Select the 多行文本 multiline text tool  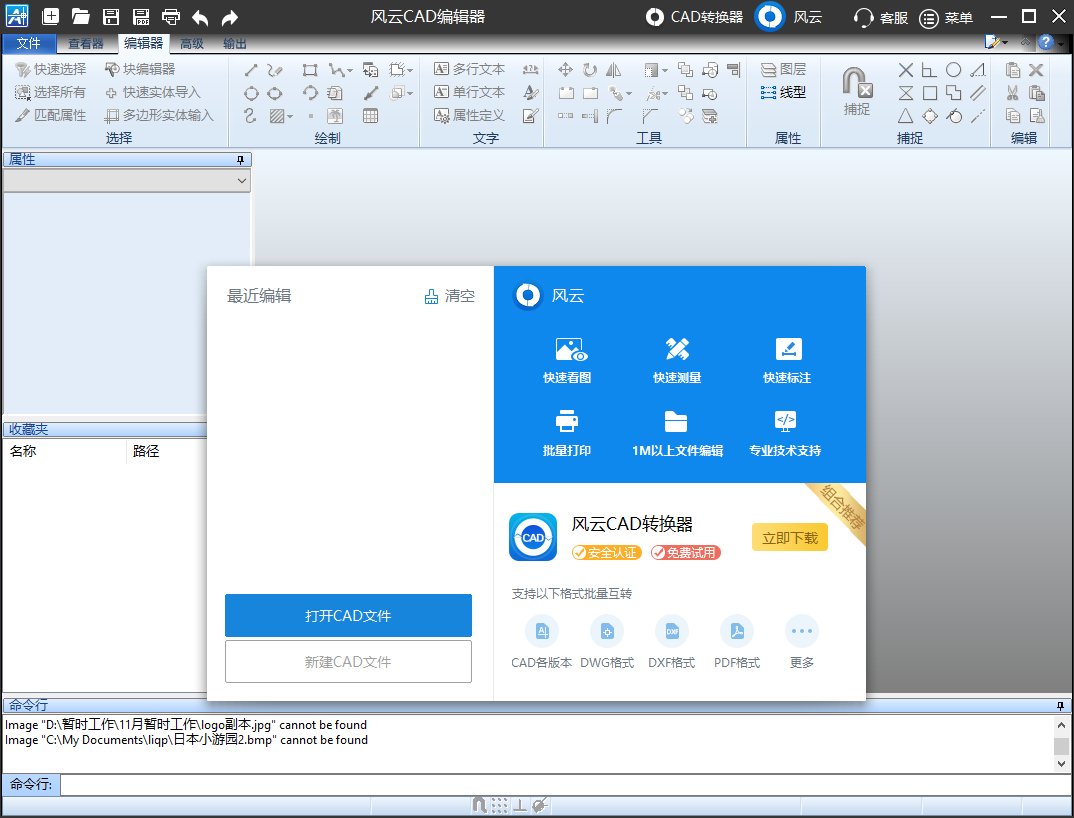pyautogui.click(x=469, y=69)
